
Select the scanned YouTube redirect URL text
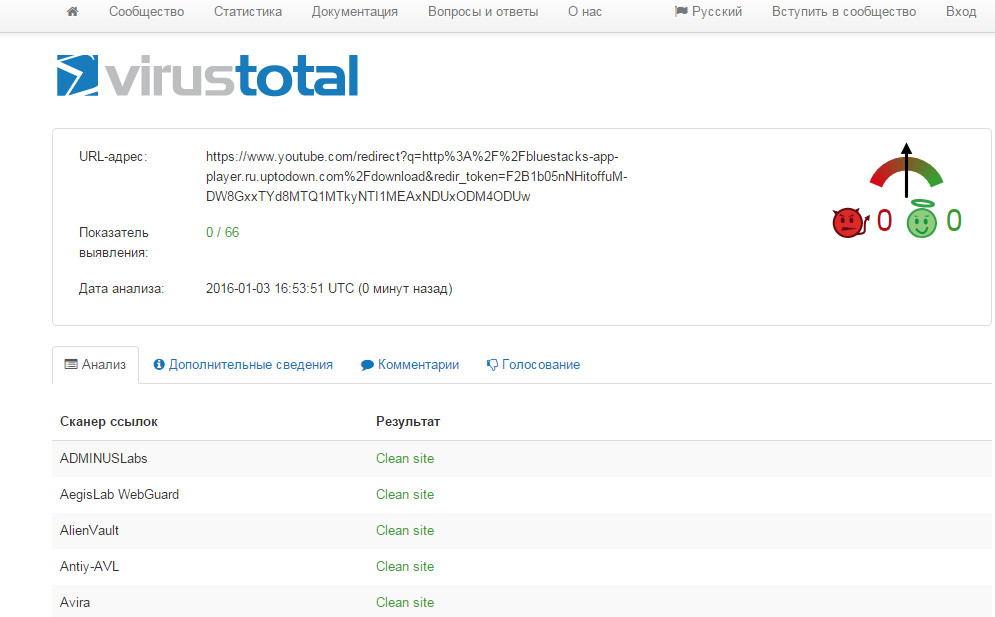pos(416,176)
